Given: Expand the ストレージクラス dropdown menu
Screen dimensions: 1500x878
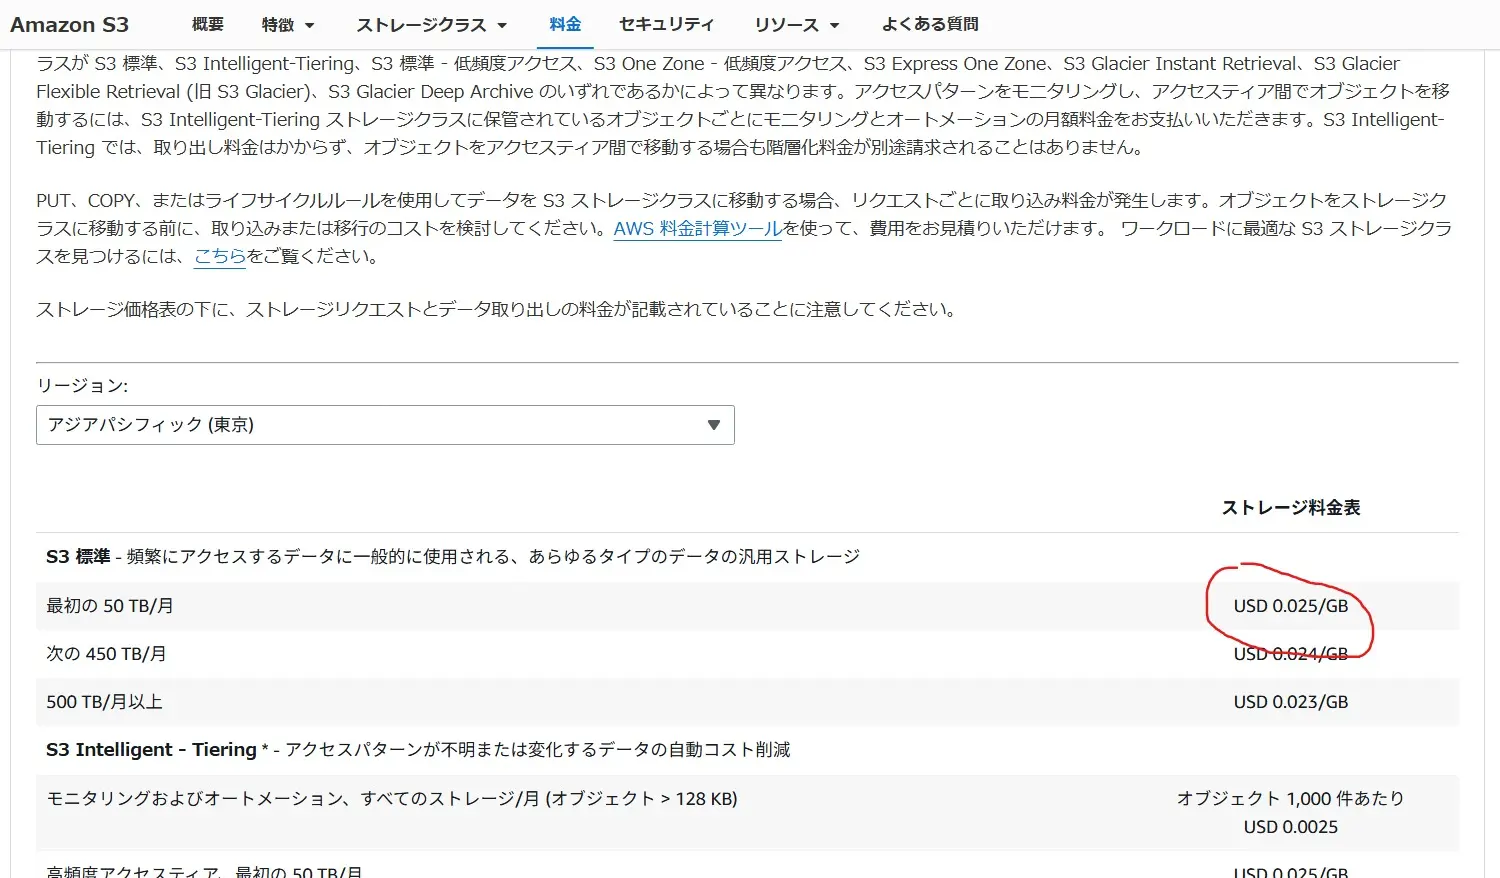Looking at the screenshot, I should point(432,24).
